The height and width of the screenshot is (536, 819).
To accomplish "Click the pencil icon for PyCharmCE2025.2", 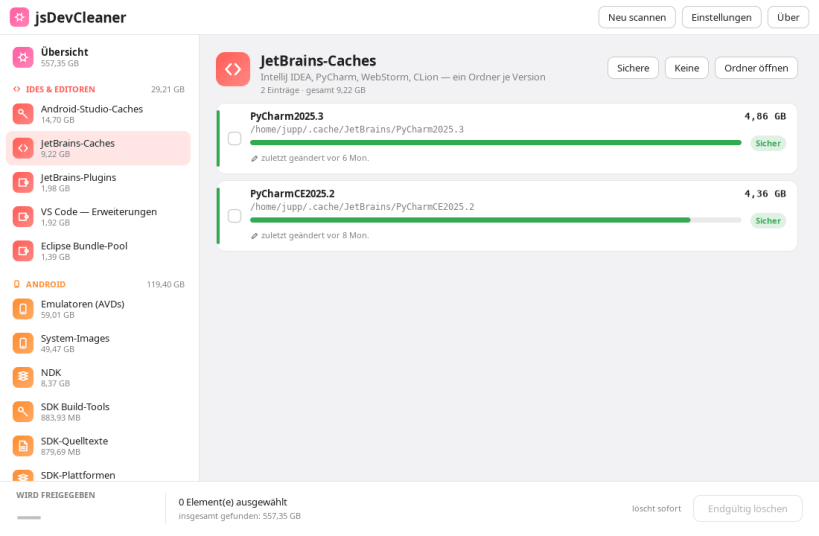I will [x=254, y=236].
